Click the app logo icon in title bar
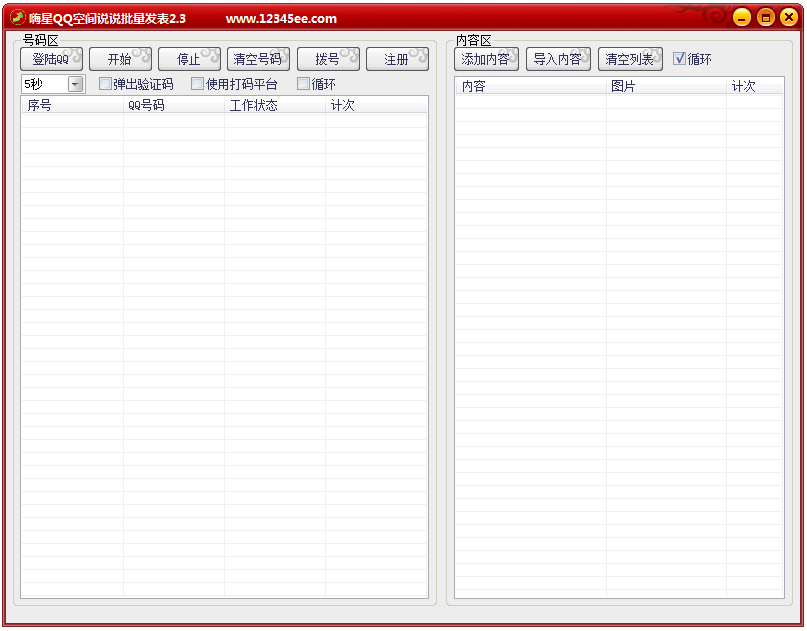This screenshot has width=807, height=631. pyautogui.click(x=17, y=17)
